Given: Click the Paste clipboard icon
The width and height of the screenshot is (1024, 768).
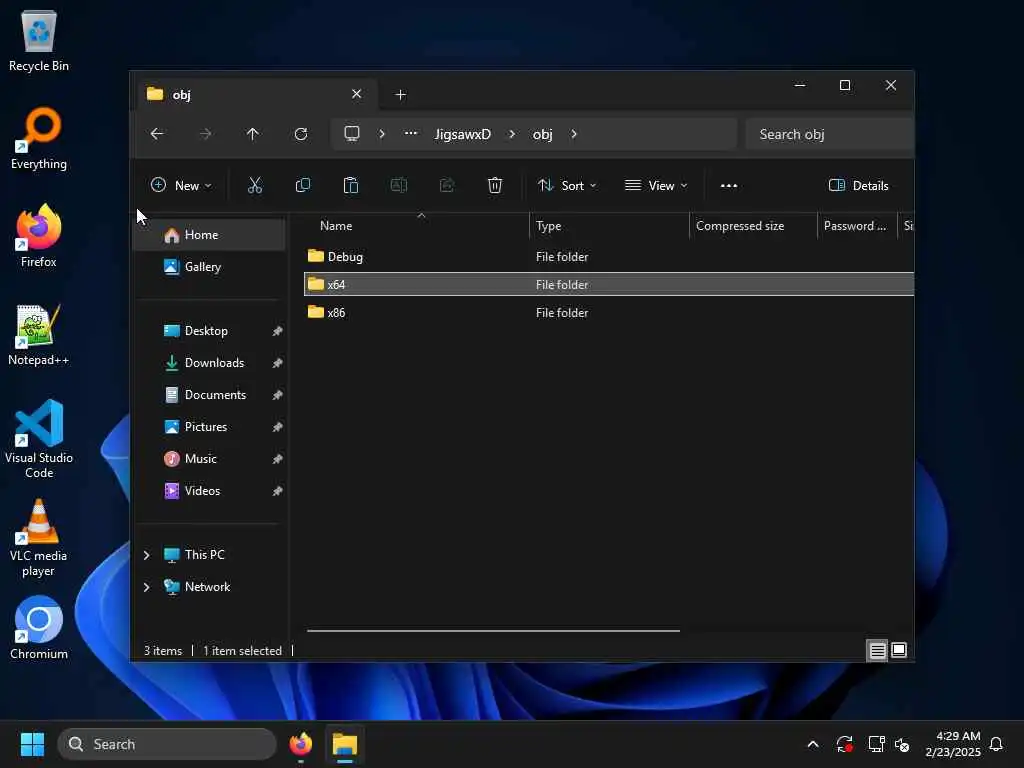Looking at the screenshot, I should 351,185.
